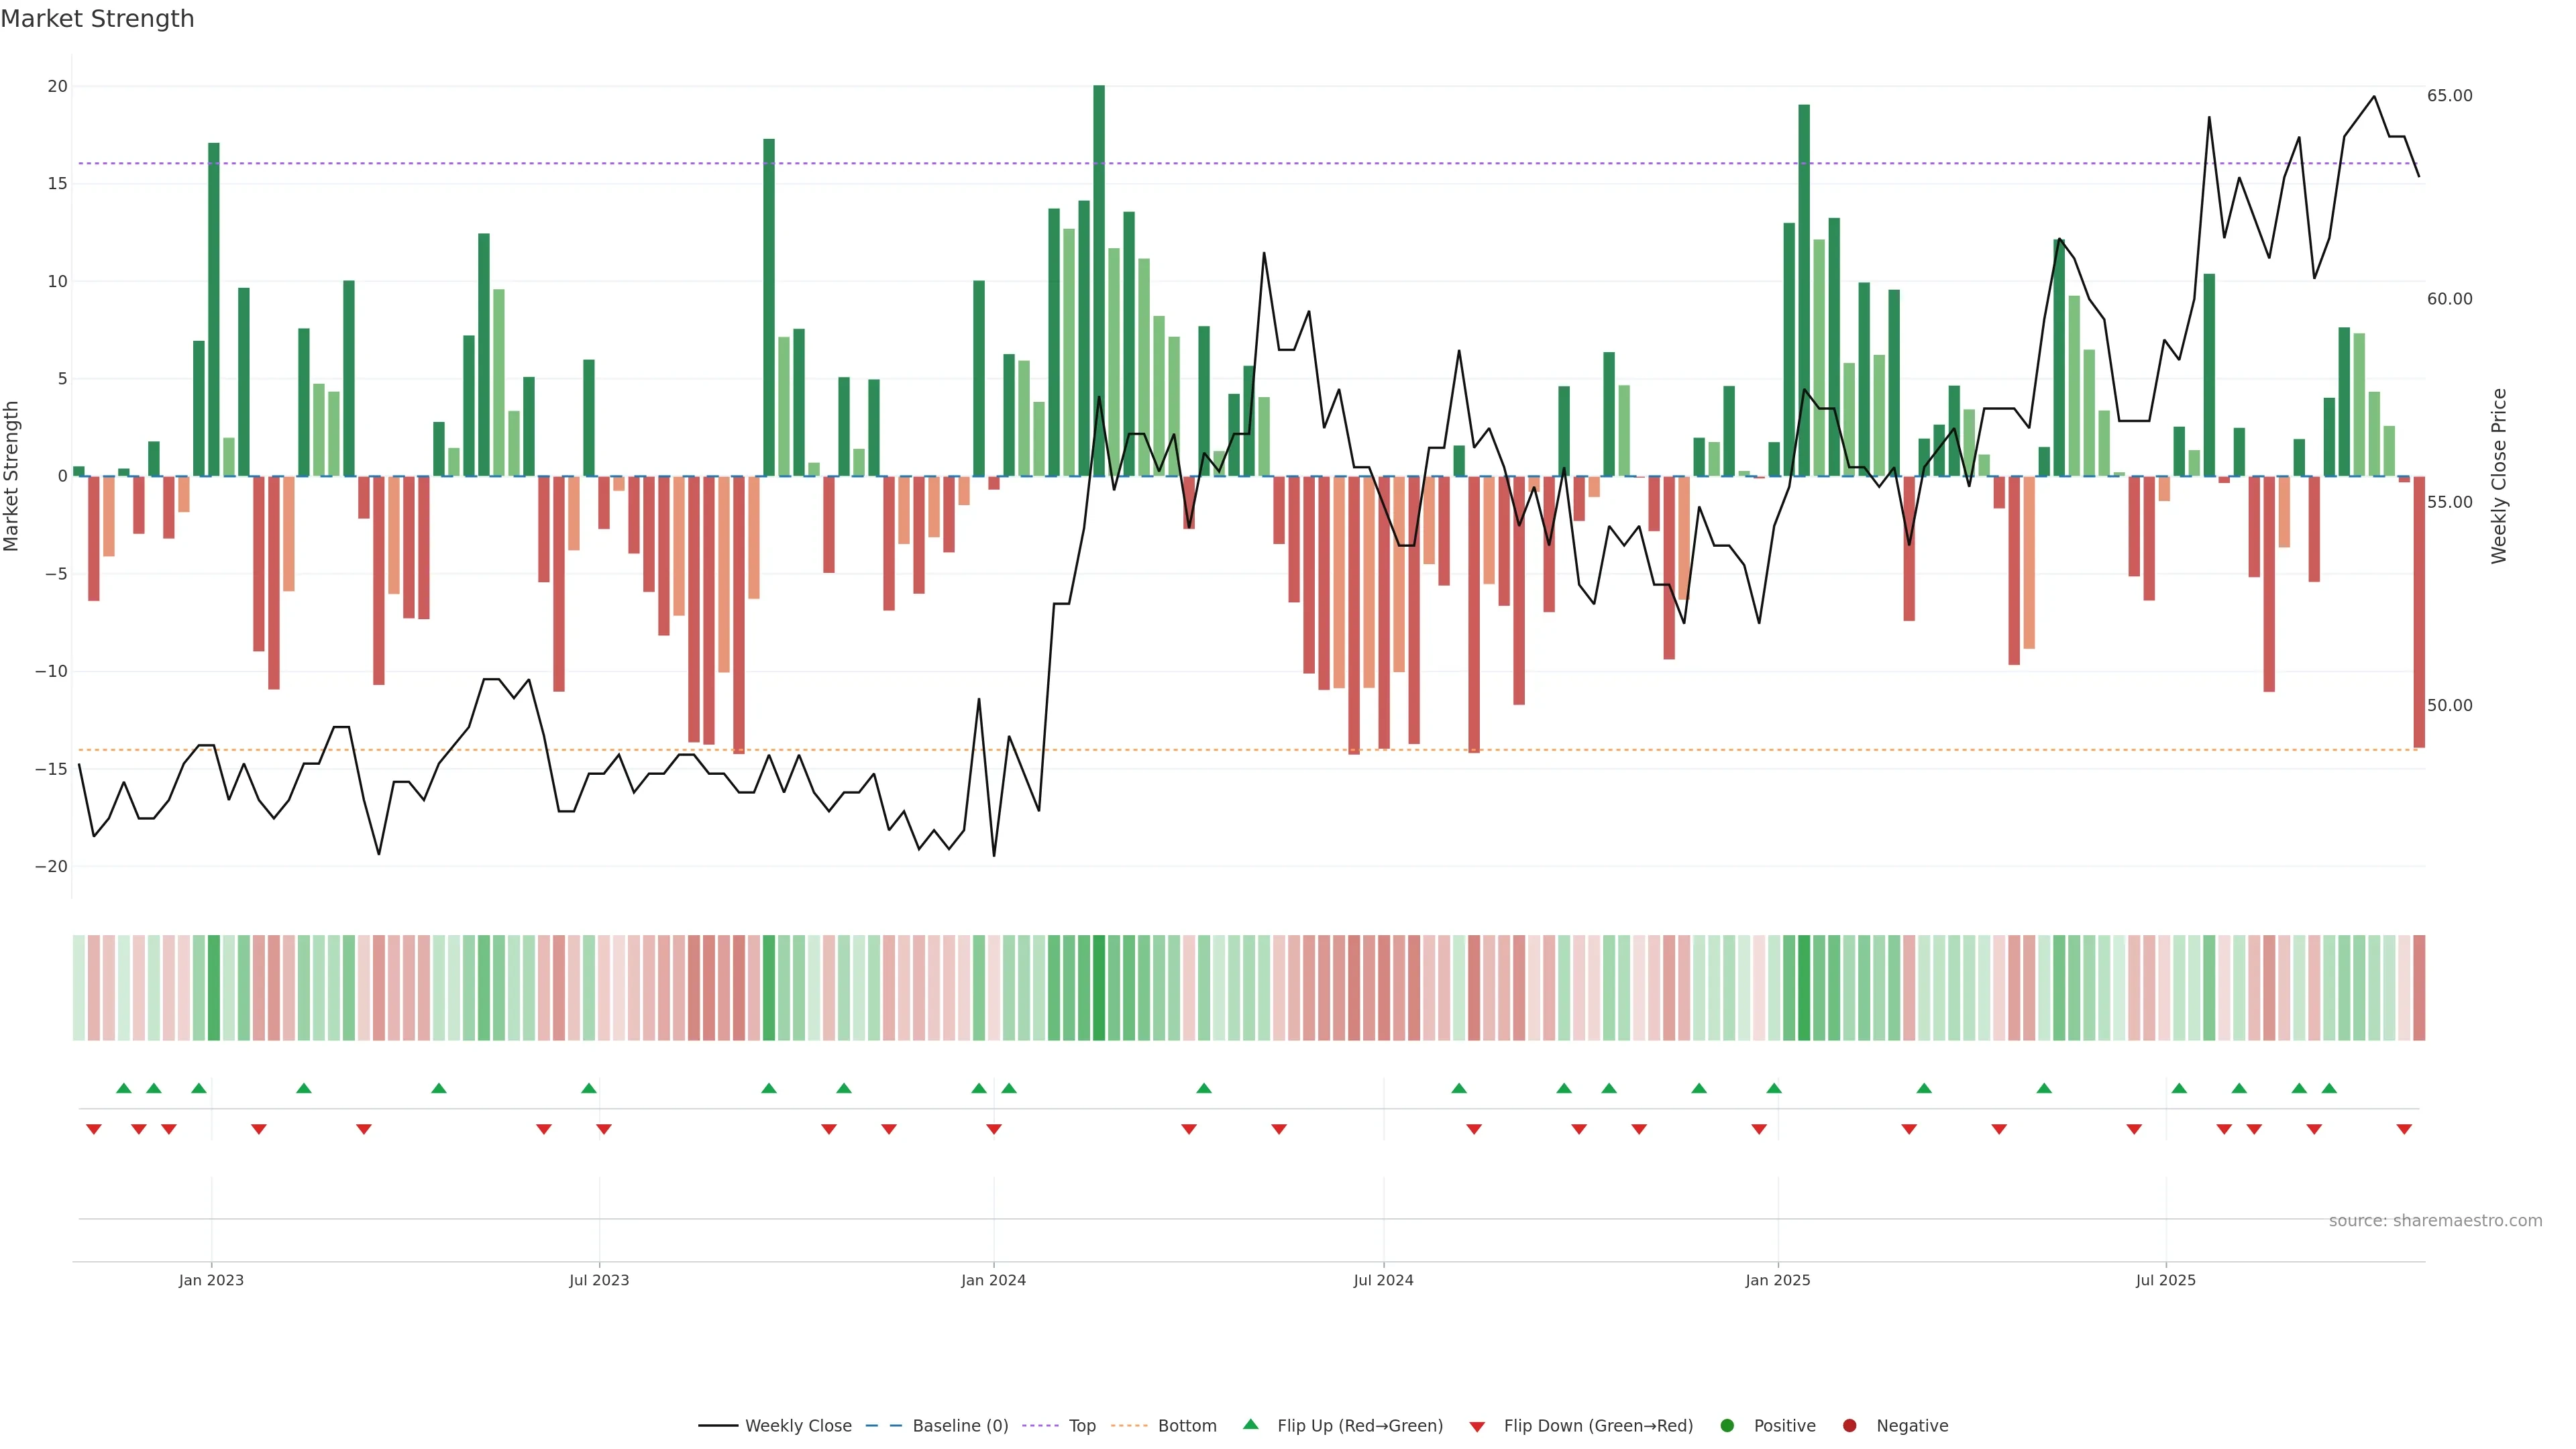This screenshot has width=2576, height=1449.
Task: Click the source: sharemaestro.com text
Action: tap(2435, 1221)
